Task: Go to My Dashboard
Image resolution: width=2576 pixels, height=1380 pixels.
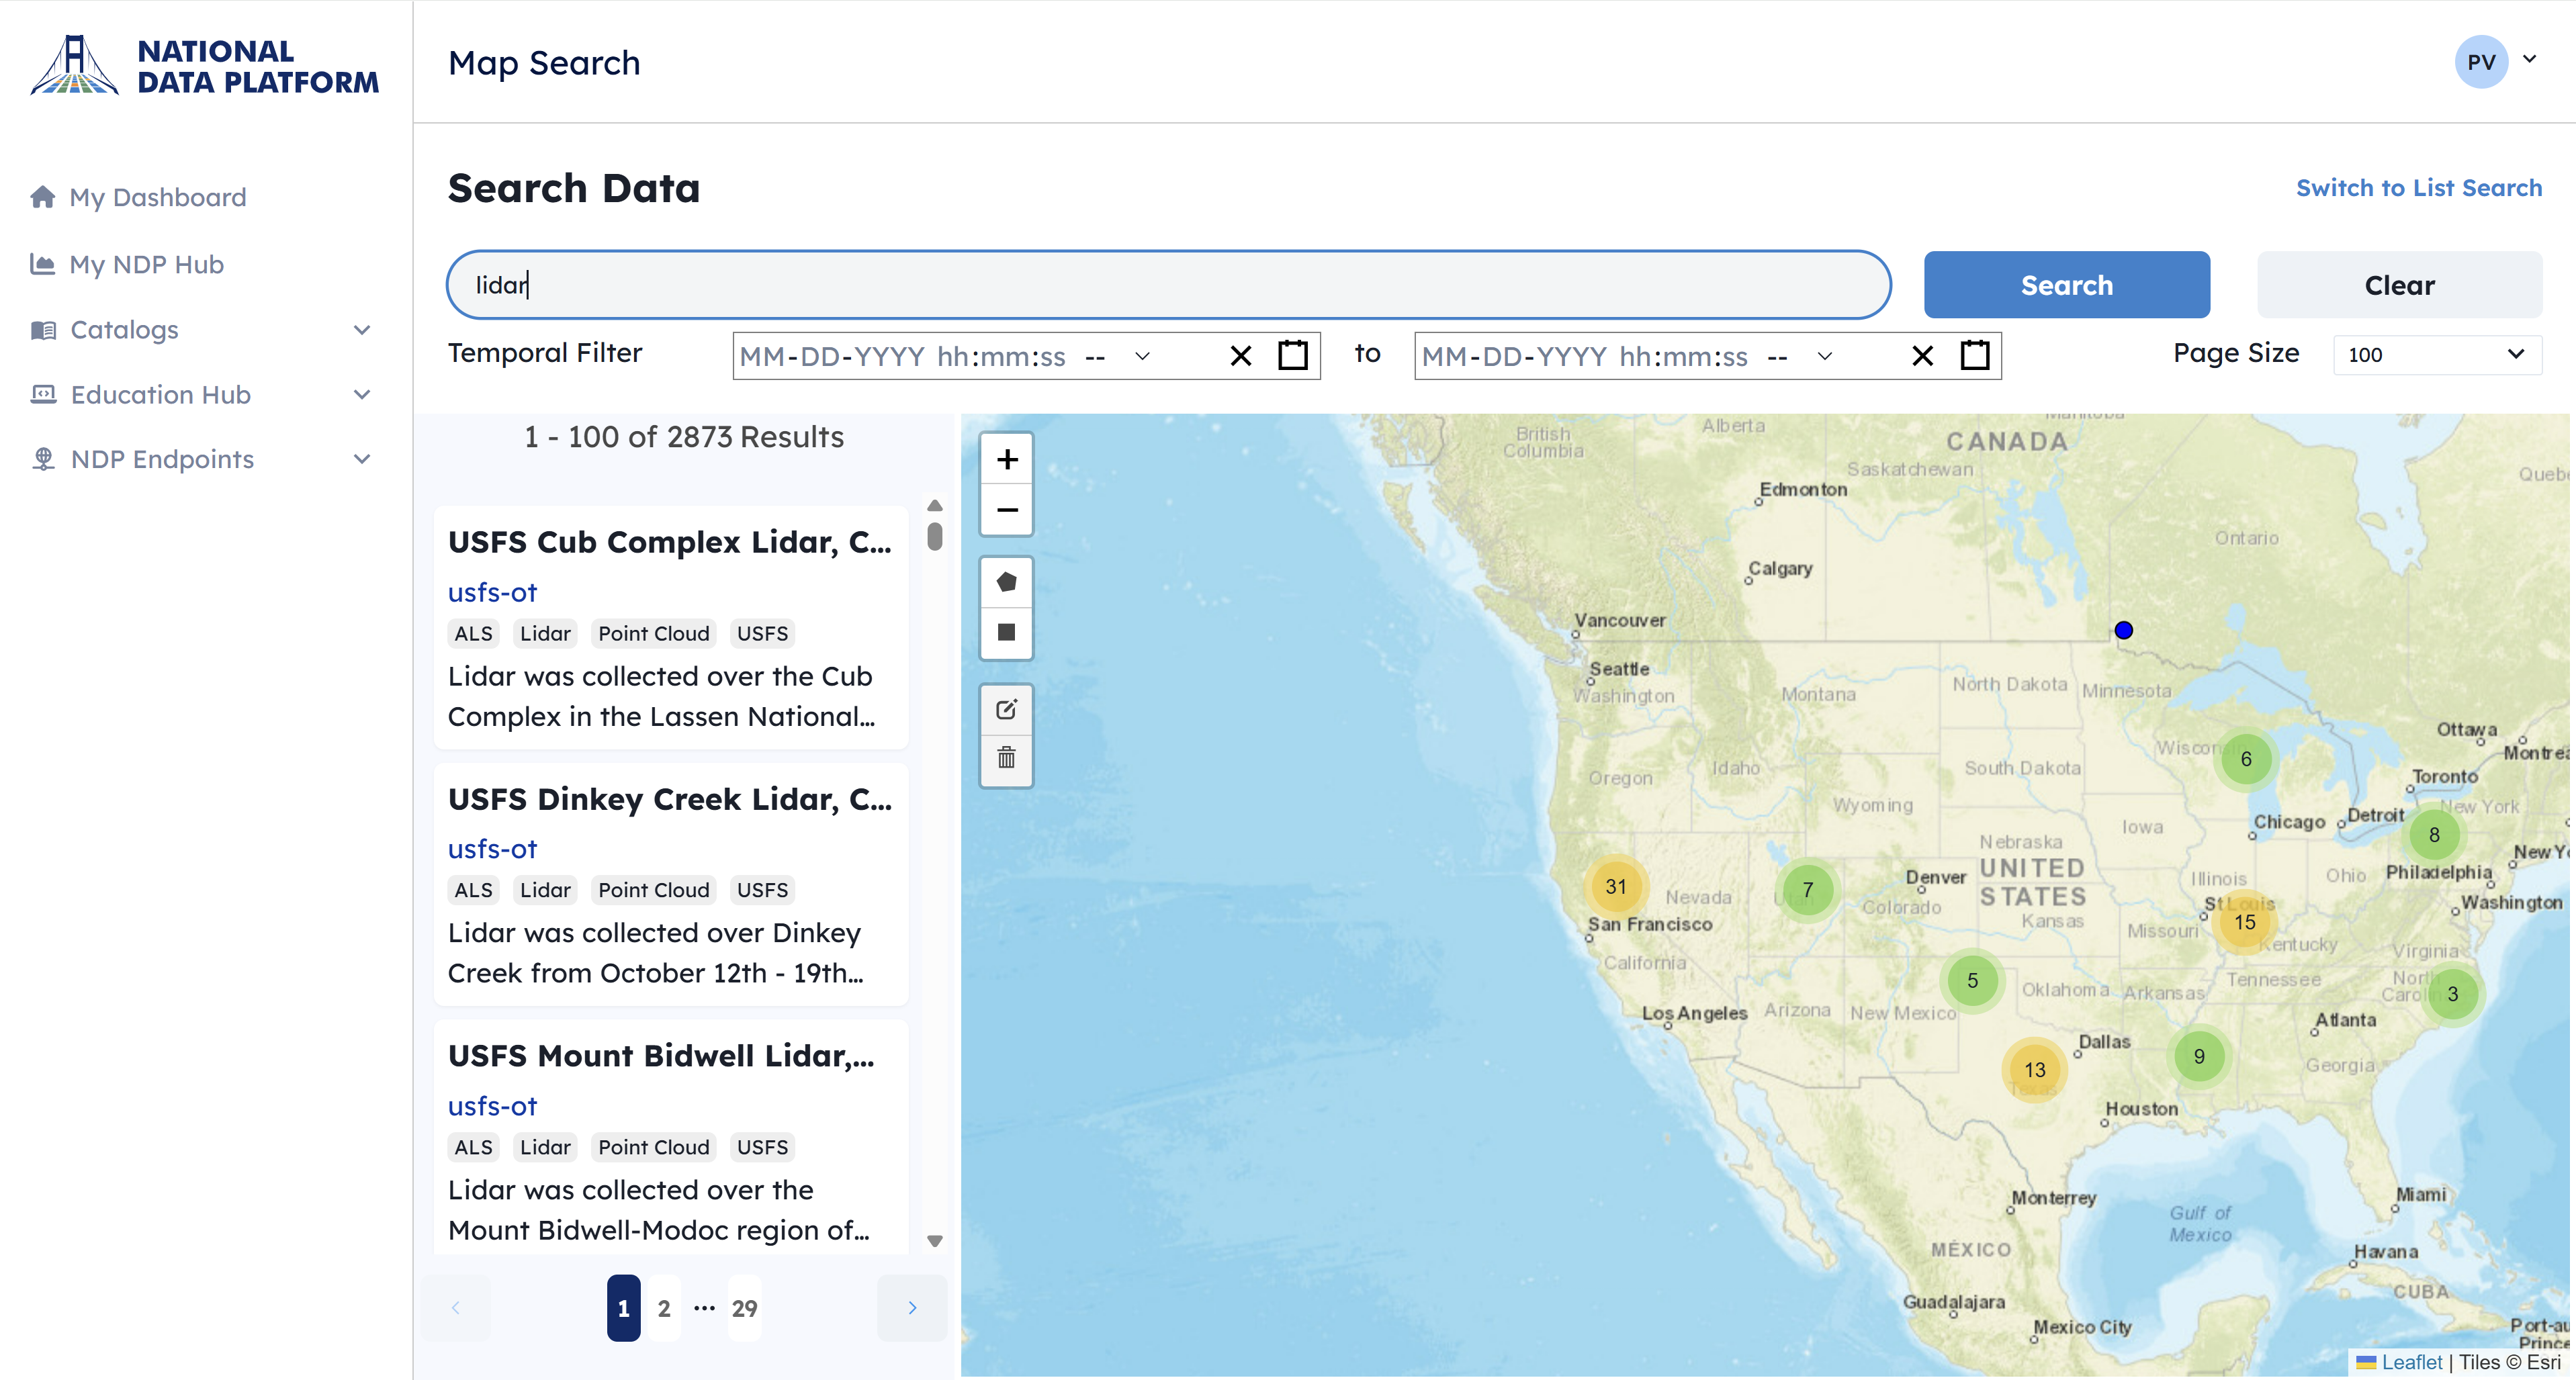Action: coord(157,197)
